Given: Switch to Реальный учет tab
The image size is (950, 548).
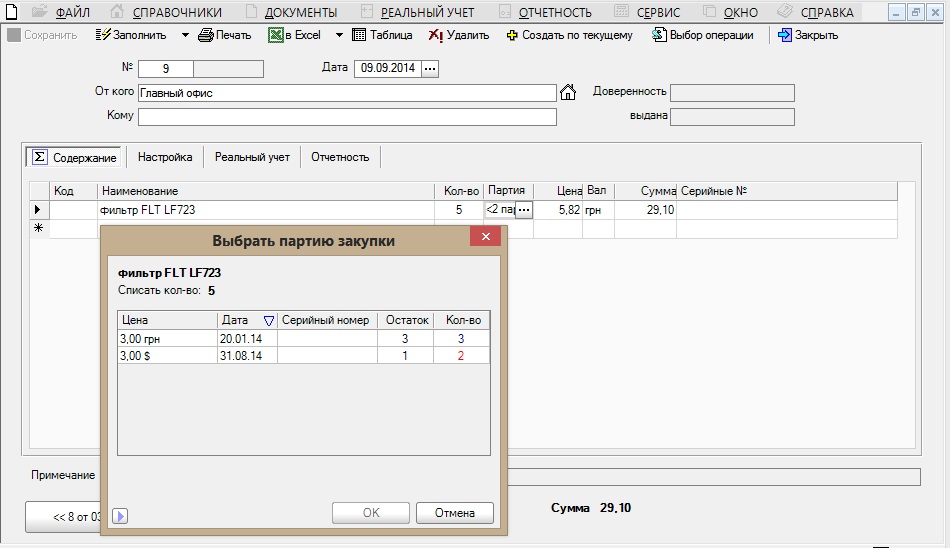Looking at the screenshot, I should pos(252,157).
